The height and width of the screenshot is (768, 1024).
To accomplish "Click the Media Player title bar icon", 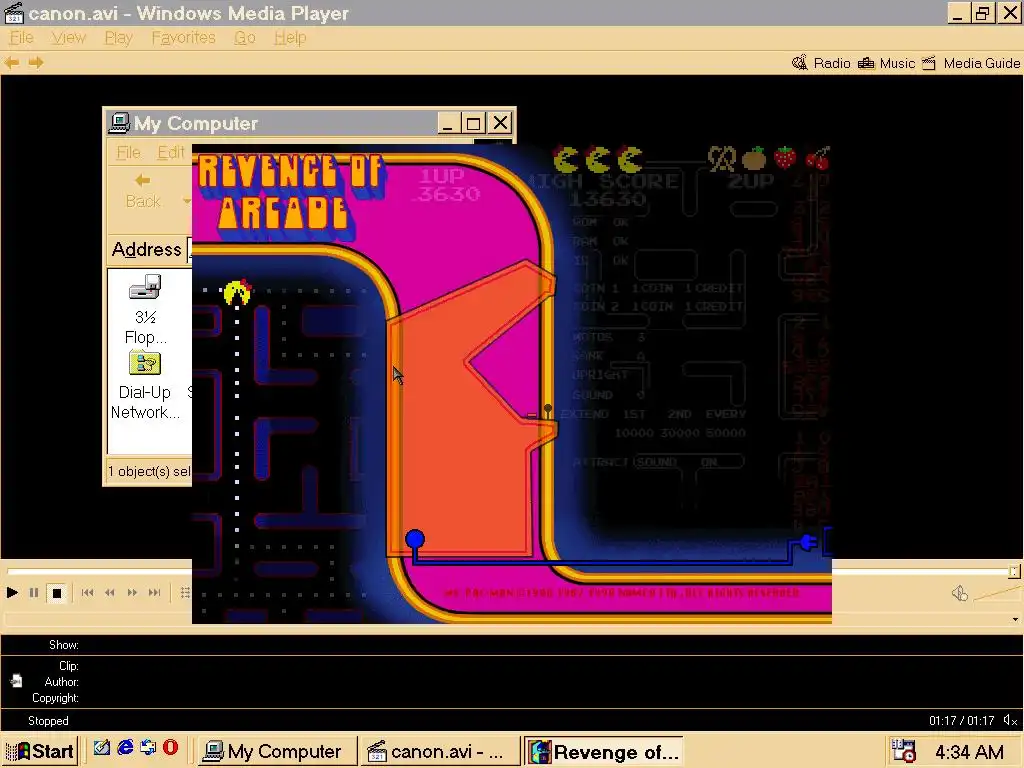I will tap(14, 13).
